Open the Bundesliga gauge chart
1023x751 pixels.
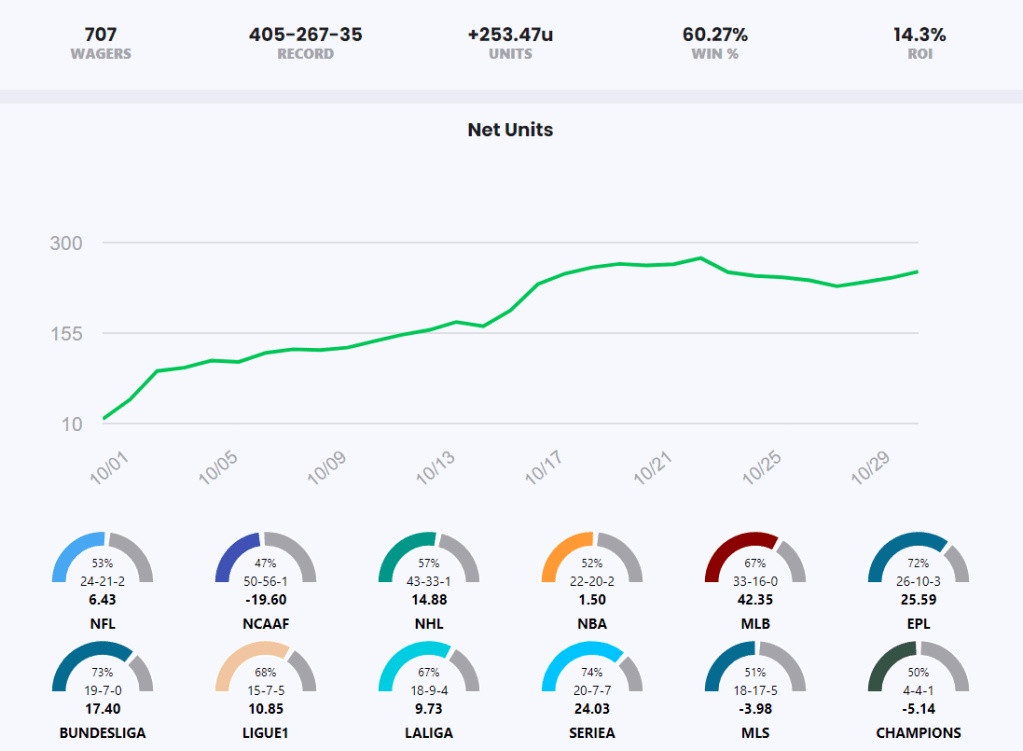(x=102, y=667)
